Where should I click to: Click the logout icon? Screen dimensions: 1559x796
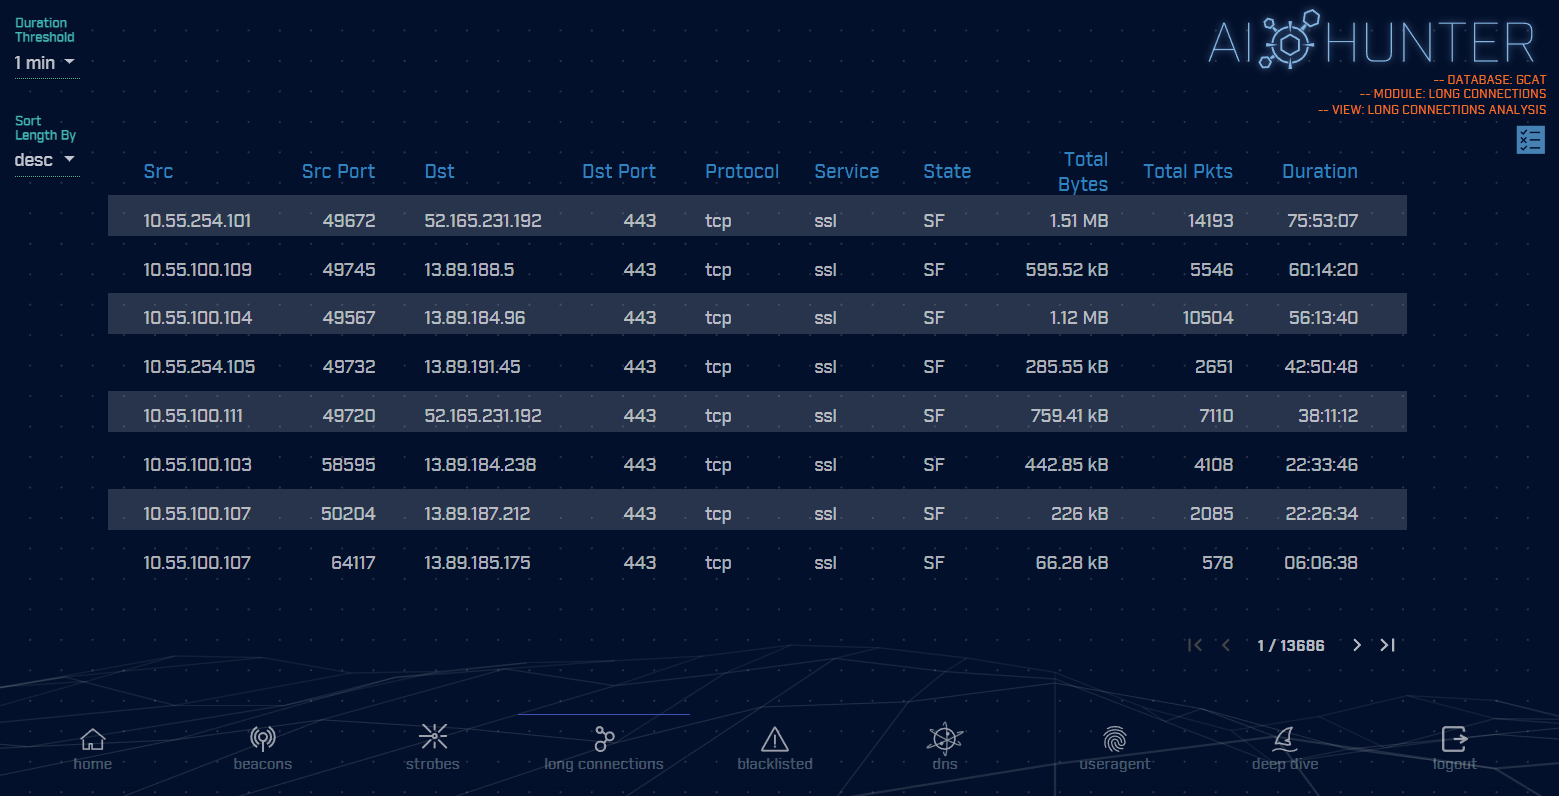(x=1454, y=740)
